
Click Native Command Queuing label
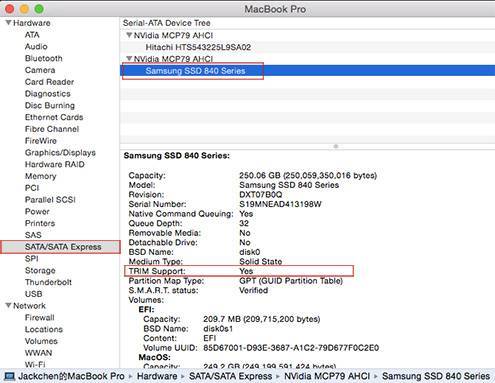click(x=181, y=214)
